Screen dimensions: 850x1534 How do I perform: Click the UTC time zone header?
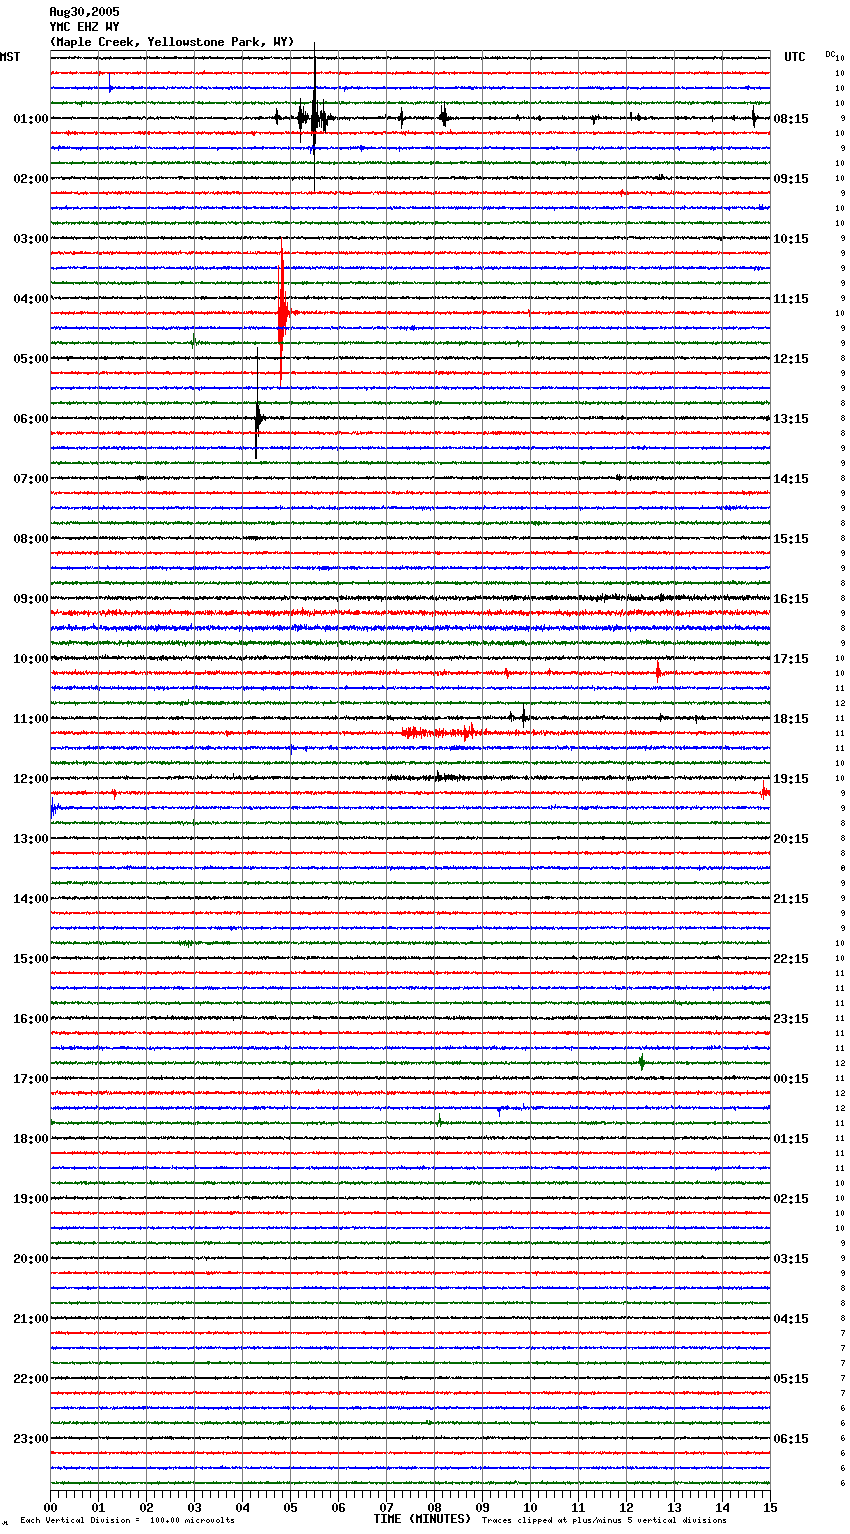794,57
